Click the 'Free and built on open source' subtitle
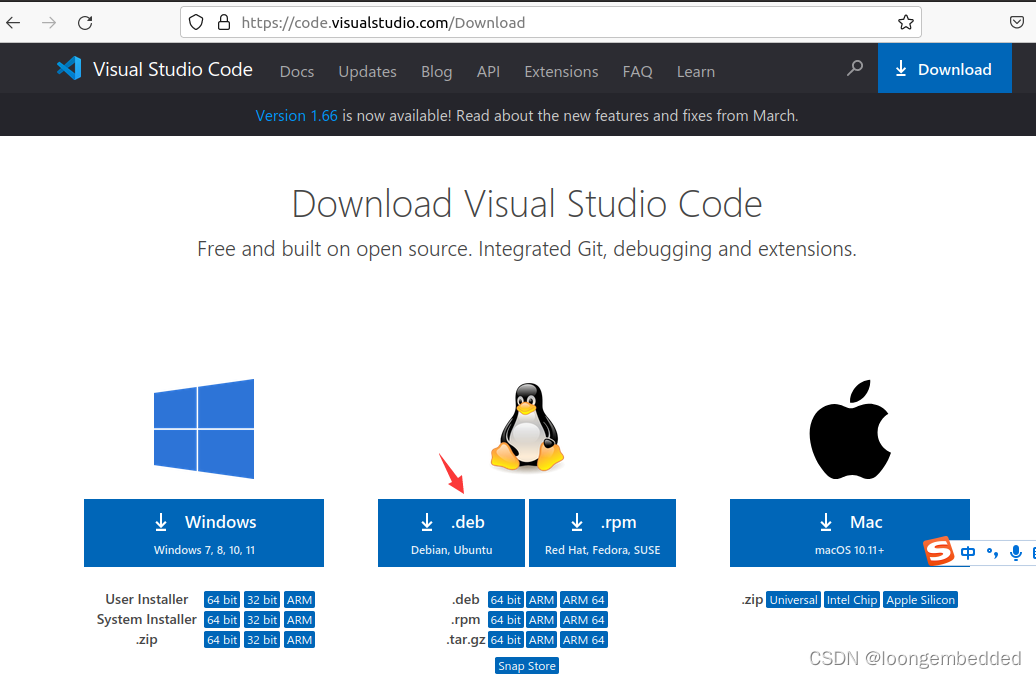The height and width of the screenshot is (678, 1036). 527,249
